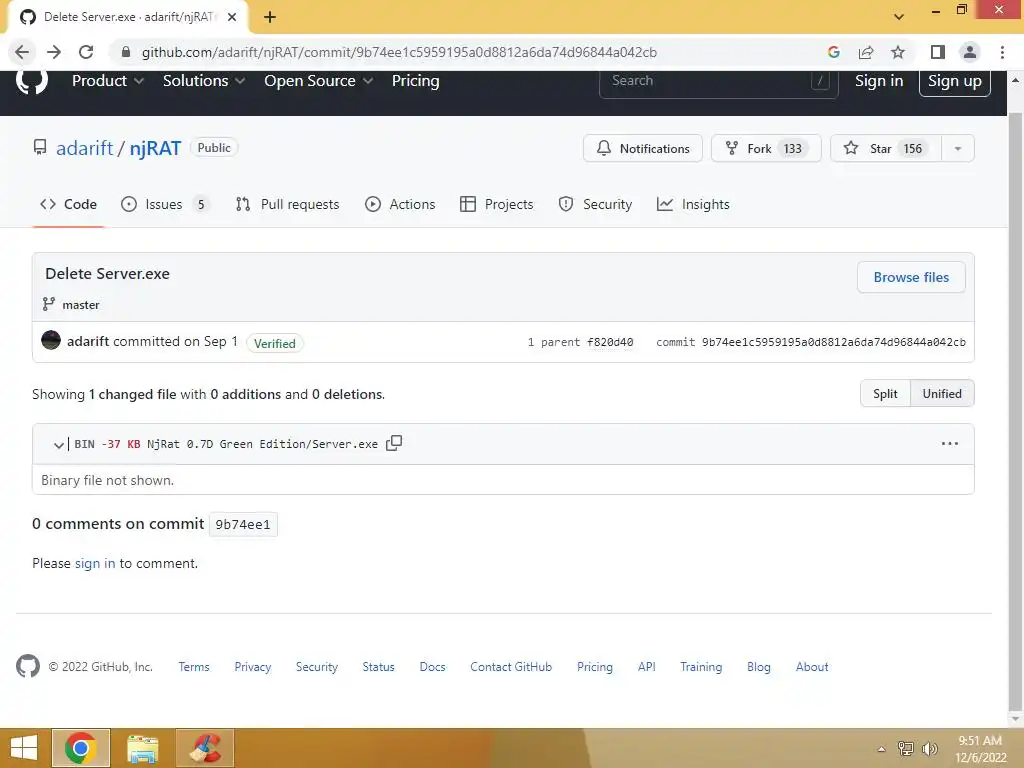Click the page vertical scrollbar
The height and width of the screenshot is (768, 1024).
(1015, 411)
